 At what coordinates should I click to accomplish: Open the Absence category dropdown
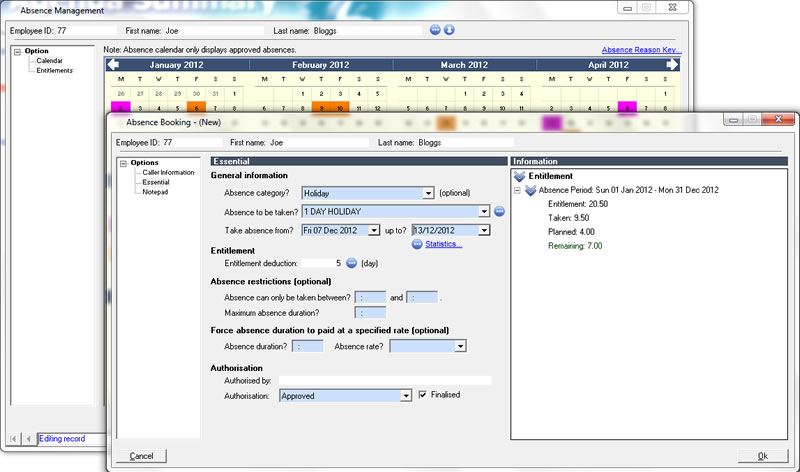pyautogui.click(x=428, y=193)
